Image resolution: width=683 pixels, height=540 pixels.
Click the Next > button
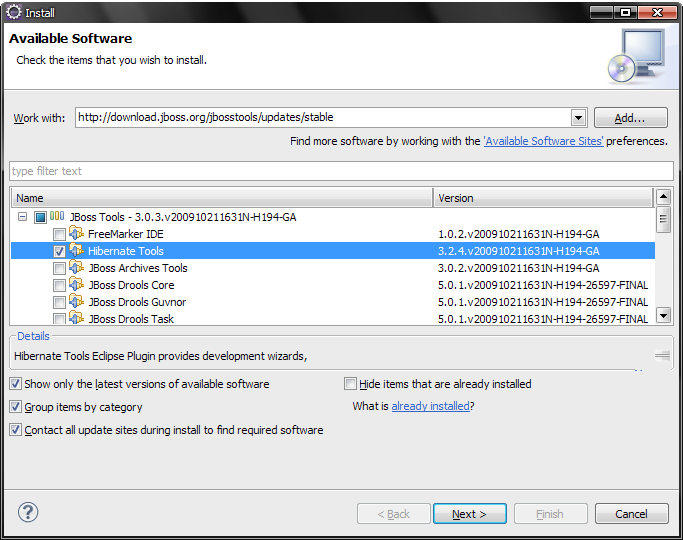tap(470, 514)
